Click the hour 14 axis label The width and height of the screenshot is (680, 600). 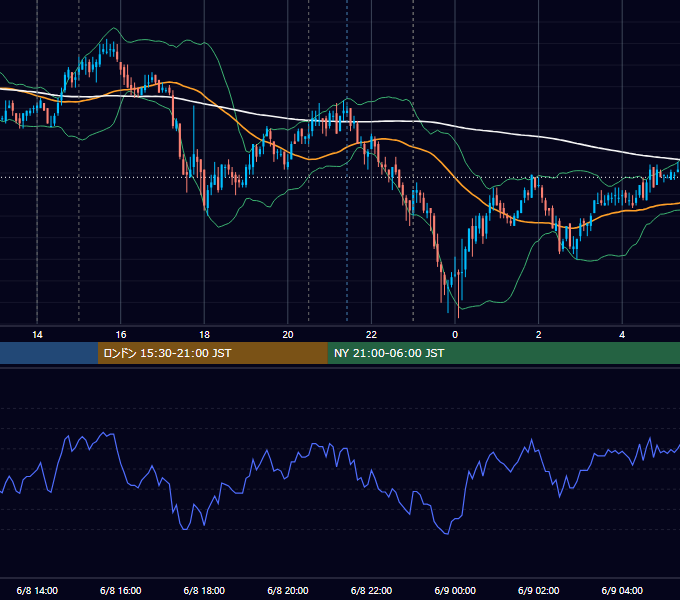click(37, 335)
